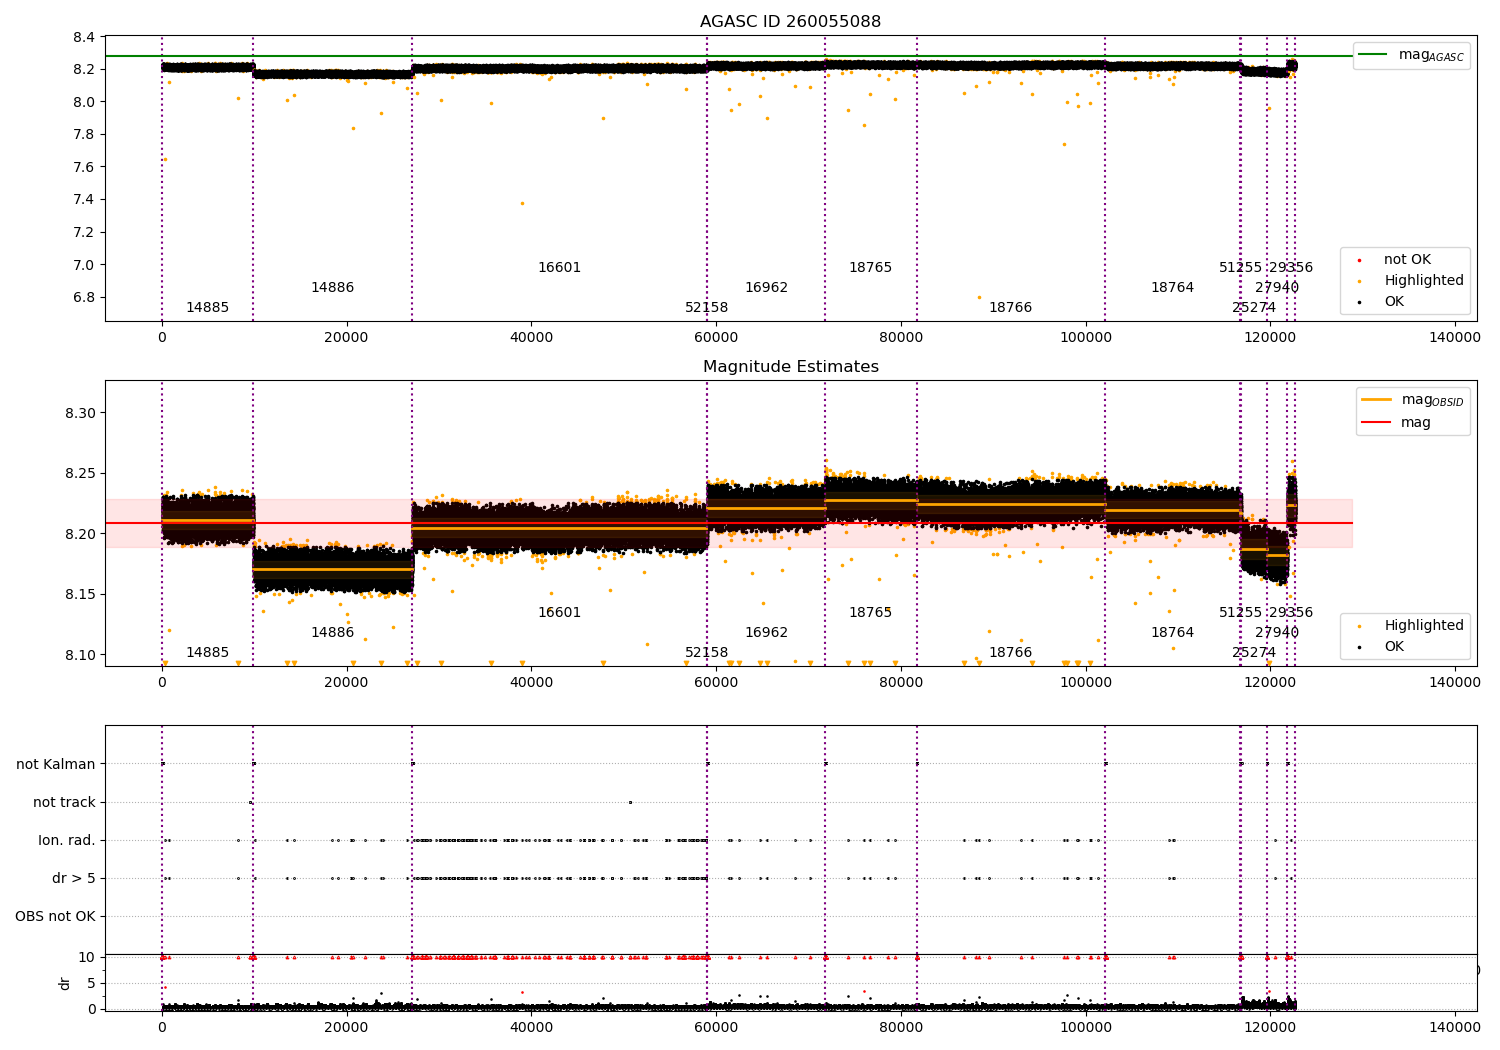The width and height of the screenshot is (1500, 1050).
Task: Click the 8.25 y-axis tick label
Action: point(80,474)
